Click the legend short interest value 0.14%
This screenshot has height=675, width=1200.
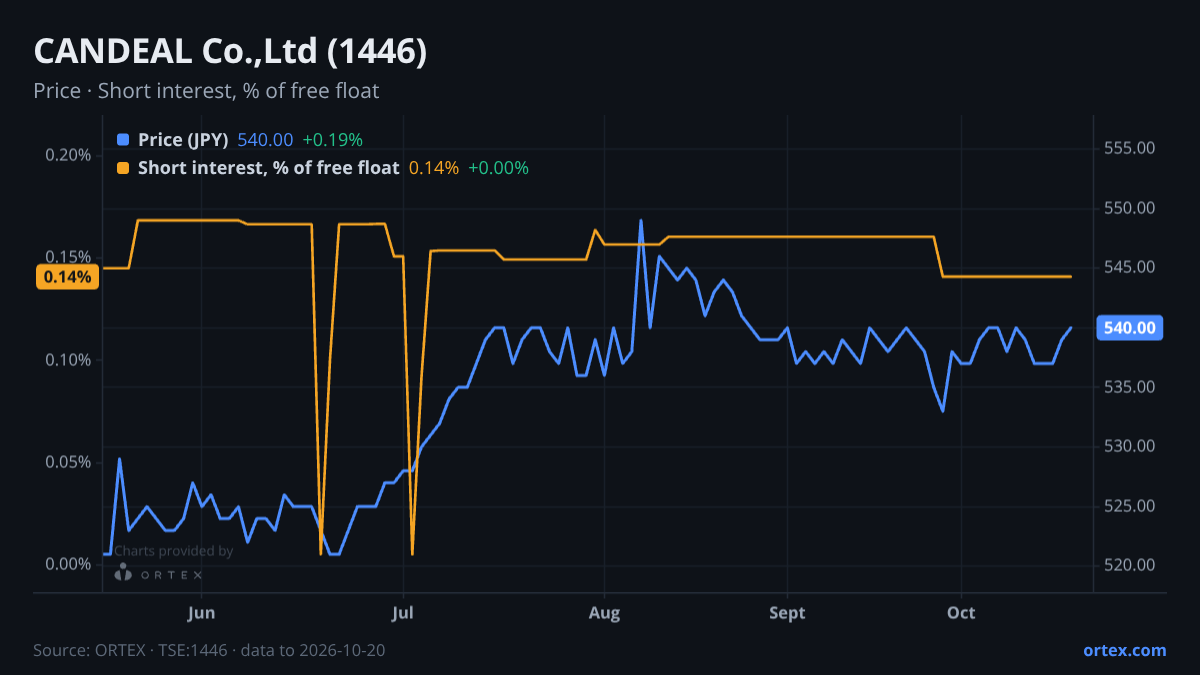[434, 168]
